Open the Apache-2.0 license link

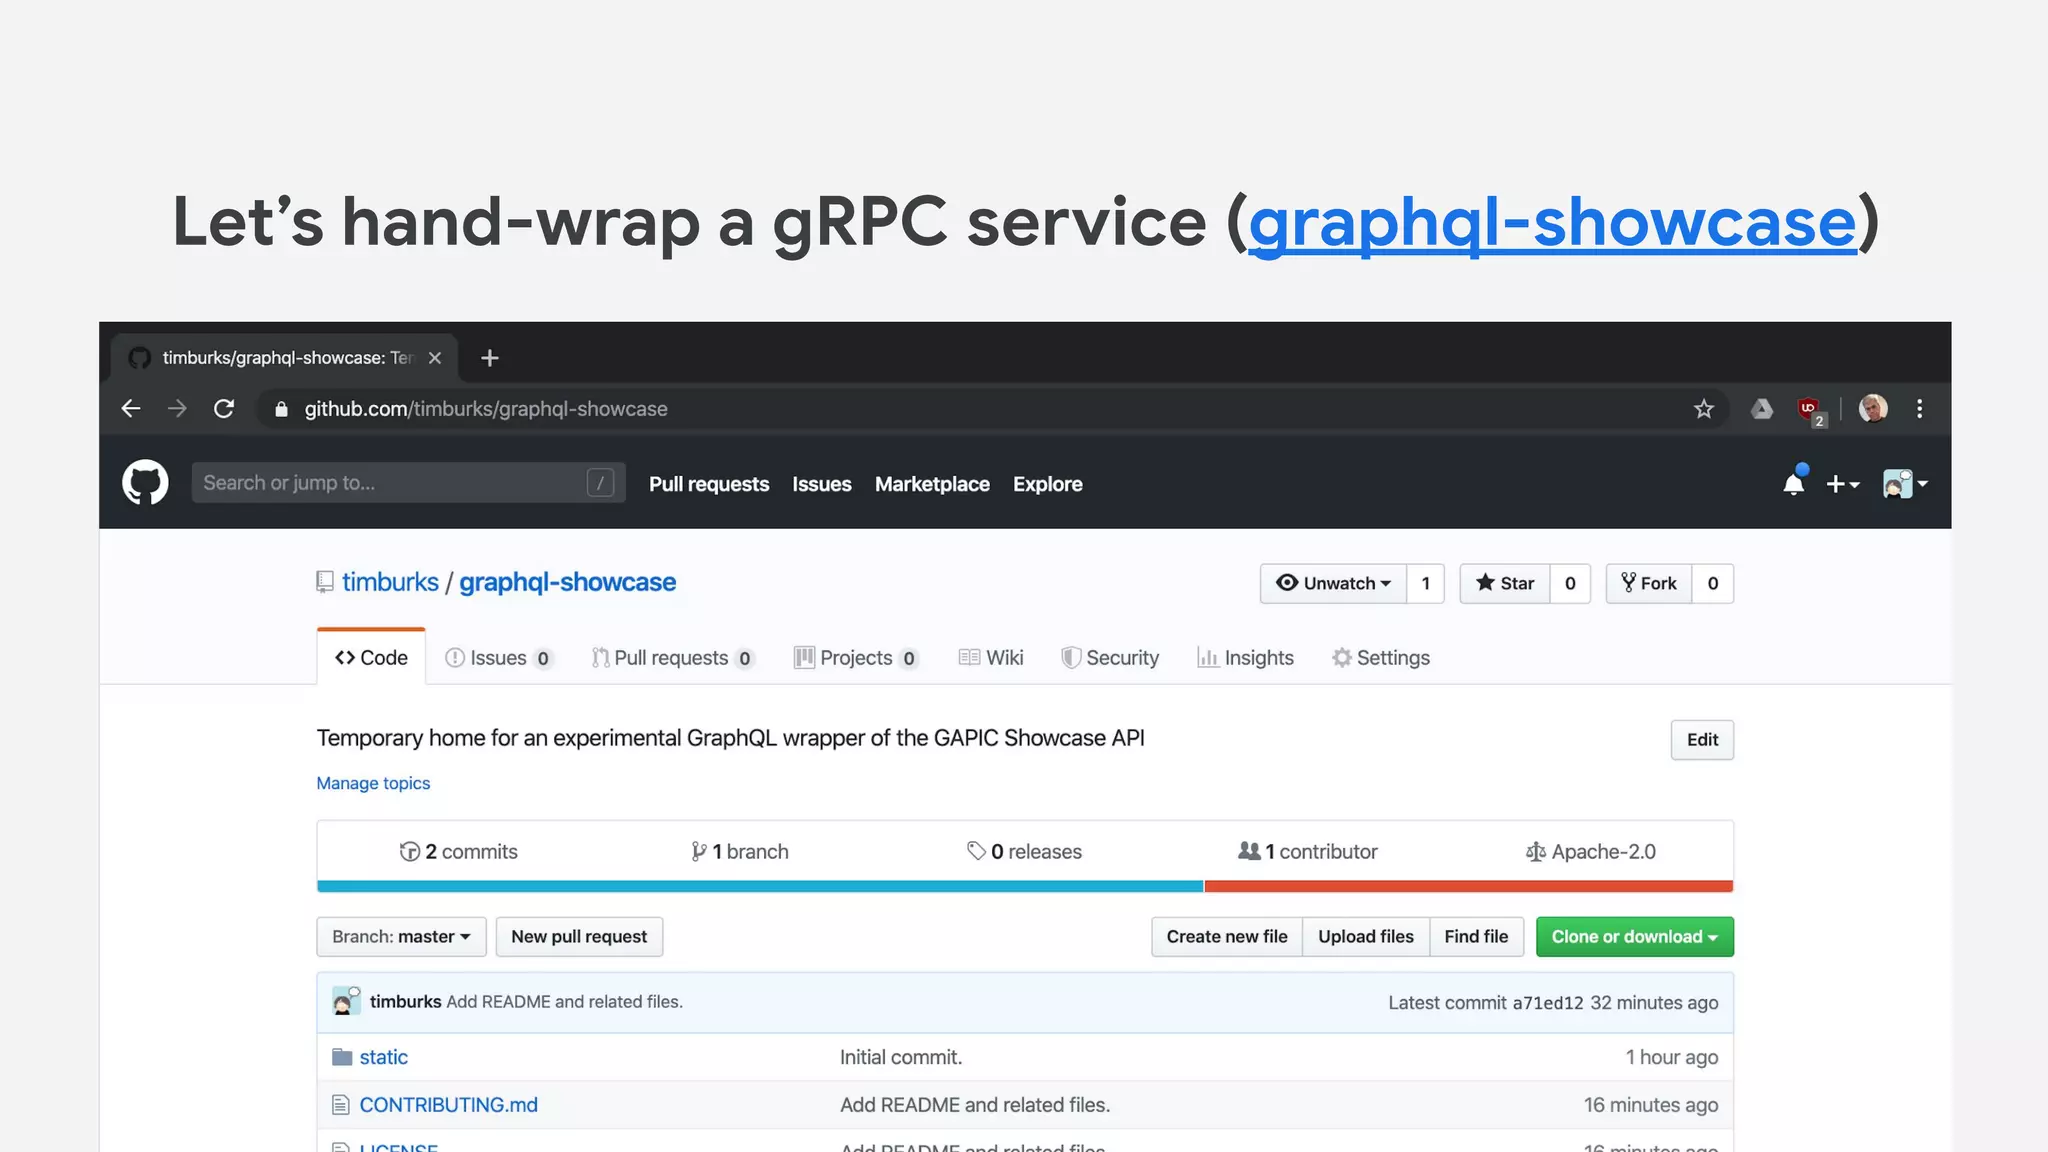(x=1591, y=851)
